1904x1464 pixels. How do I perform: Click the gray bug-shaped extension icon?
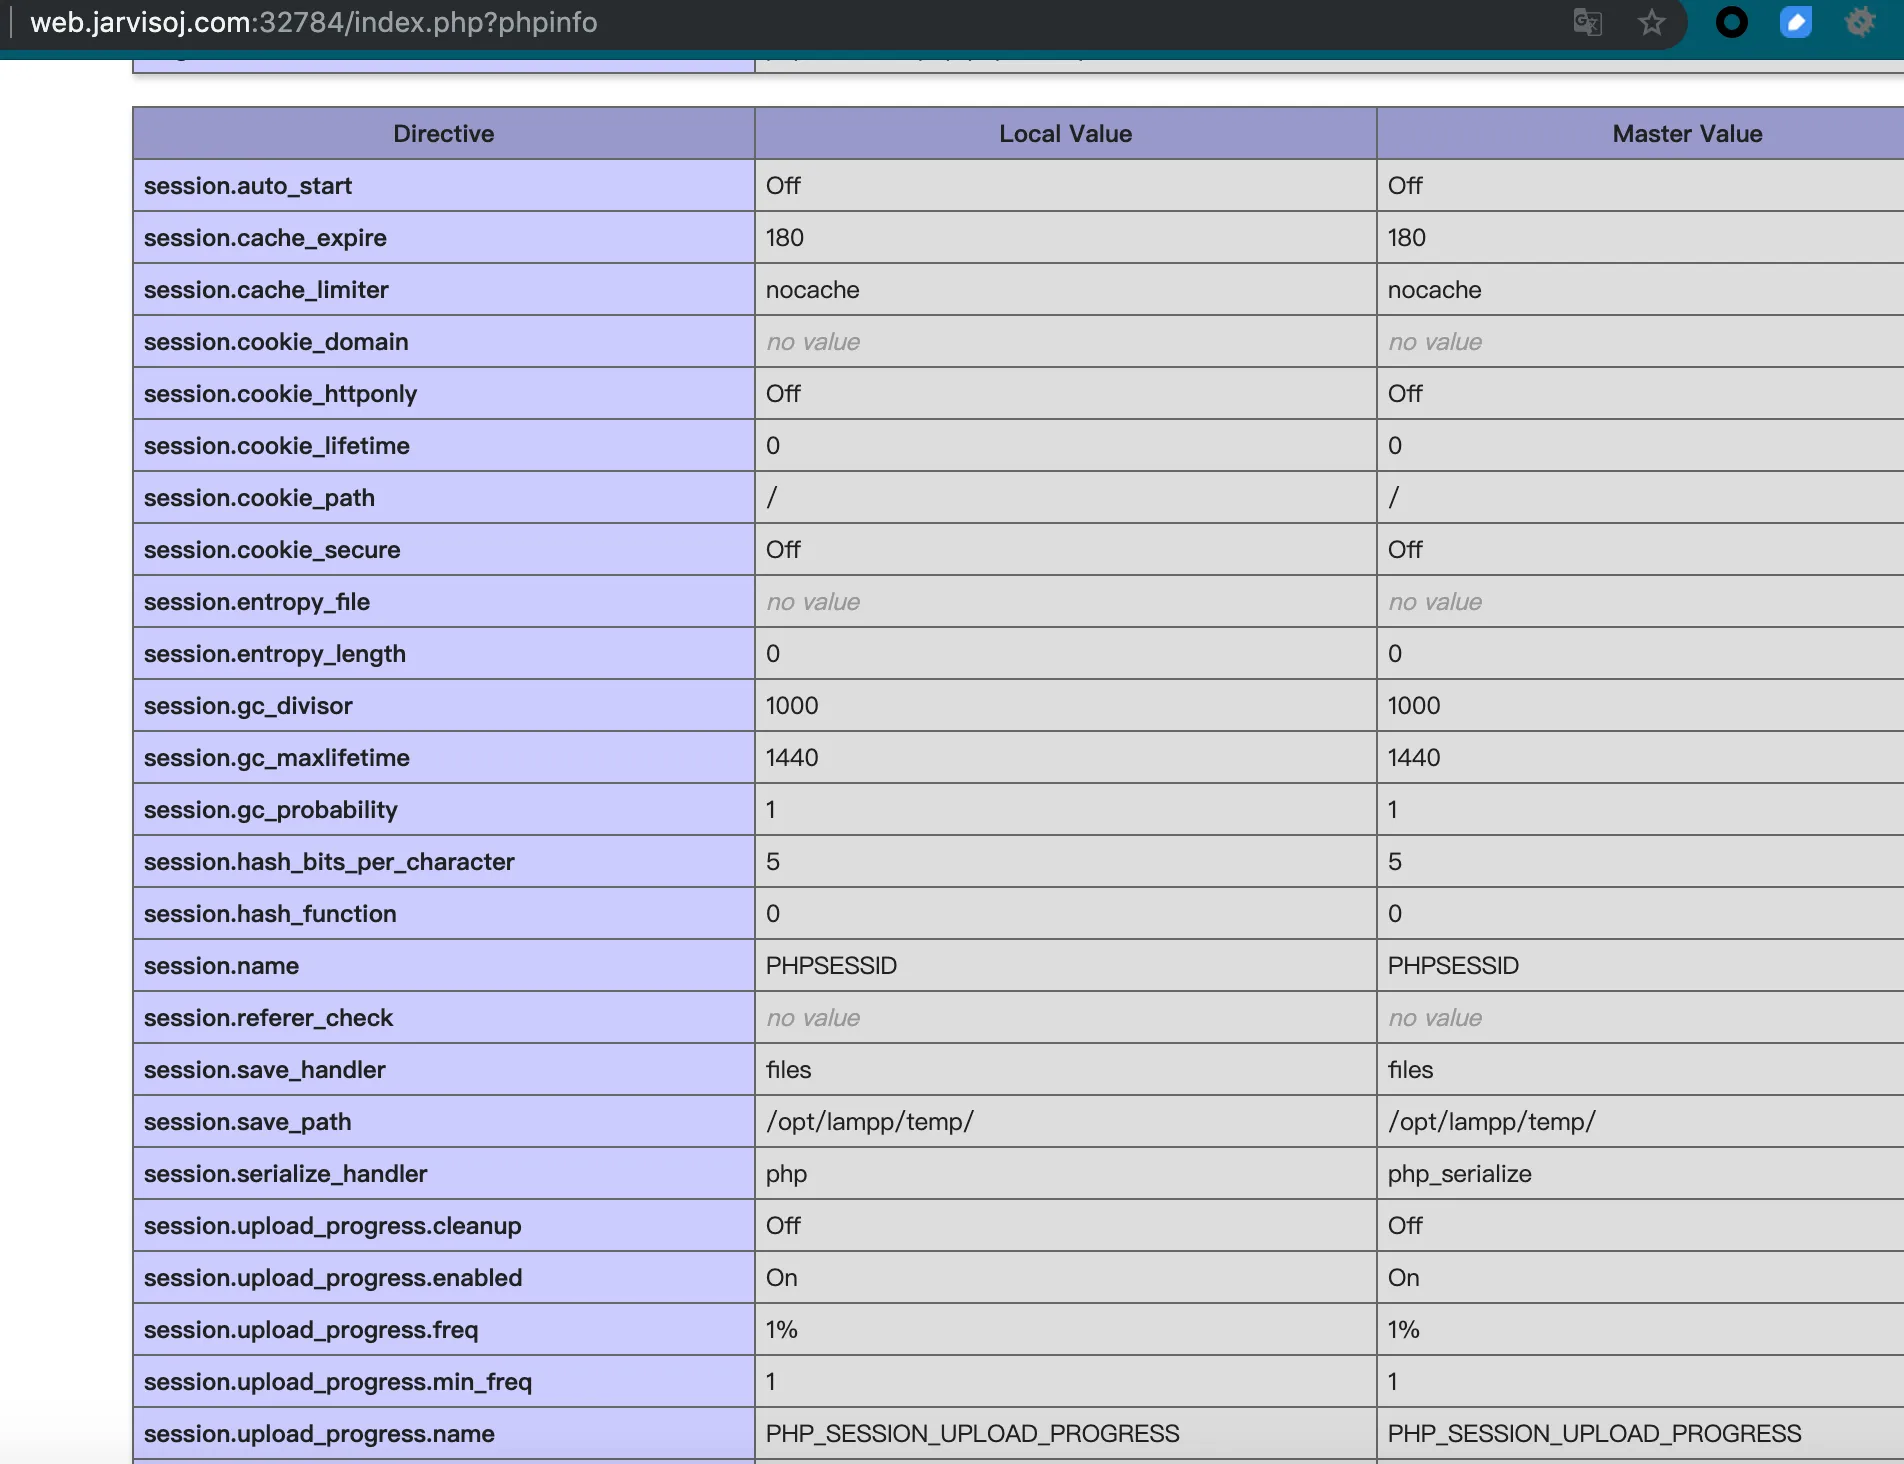pyautogui.click(x=1860, y=22)
